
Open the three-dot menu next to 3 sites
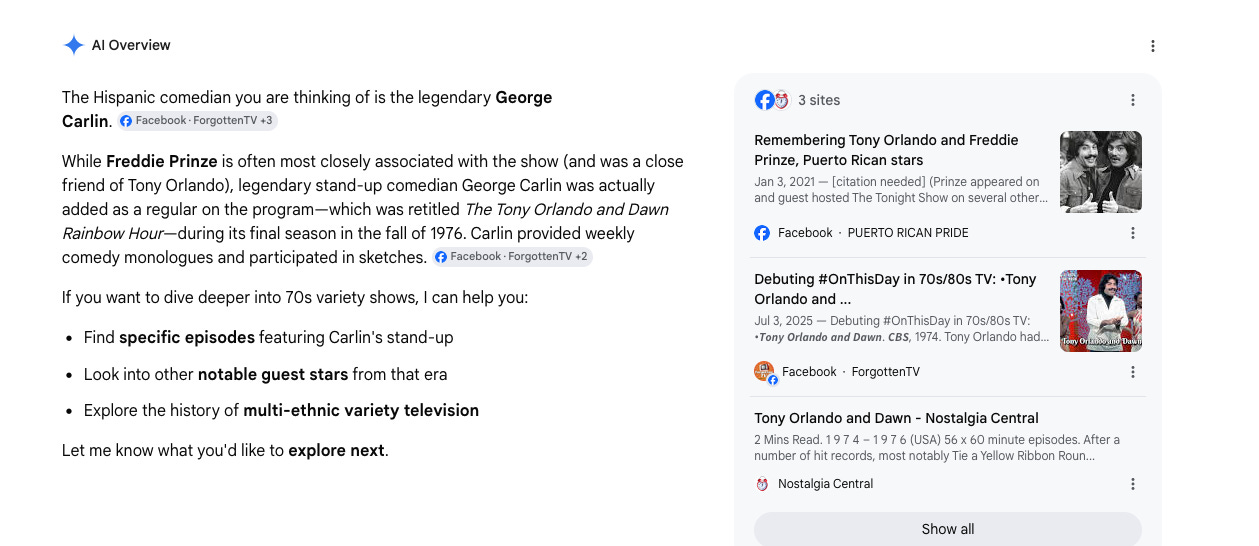[x=1133, y=100]
